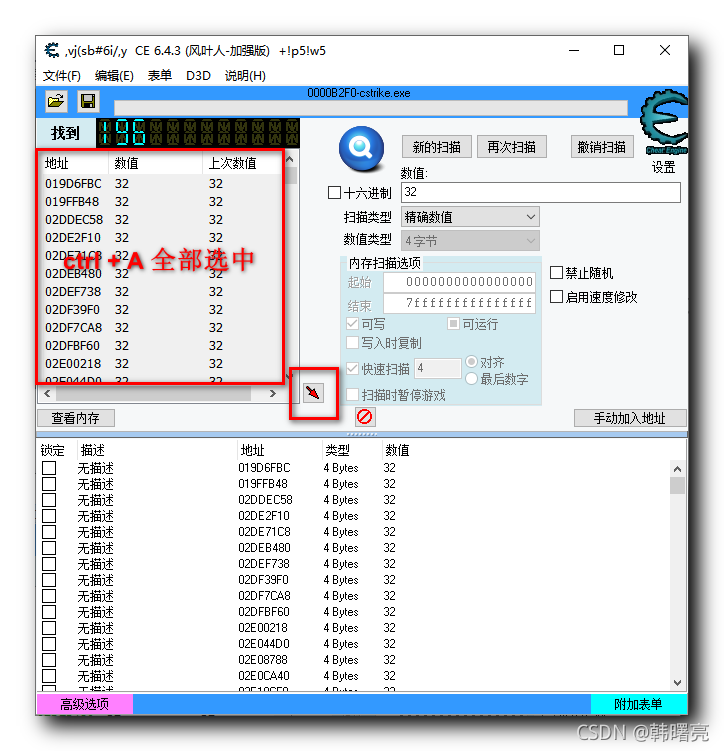Select result row 02E00218 in found list
Viewport: 724px width, 751px height.
click(160, 364)
